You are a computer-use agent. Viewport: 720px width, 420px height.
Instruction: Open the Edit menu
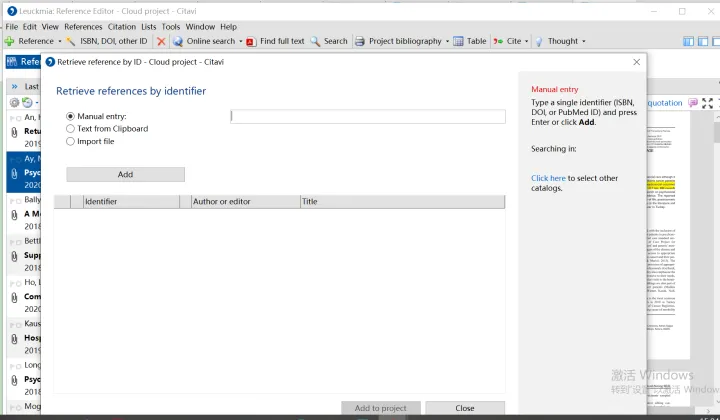tap(29, 27)
